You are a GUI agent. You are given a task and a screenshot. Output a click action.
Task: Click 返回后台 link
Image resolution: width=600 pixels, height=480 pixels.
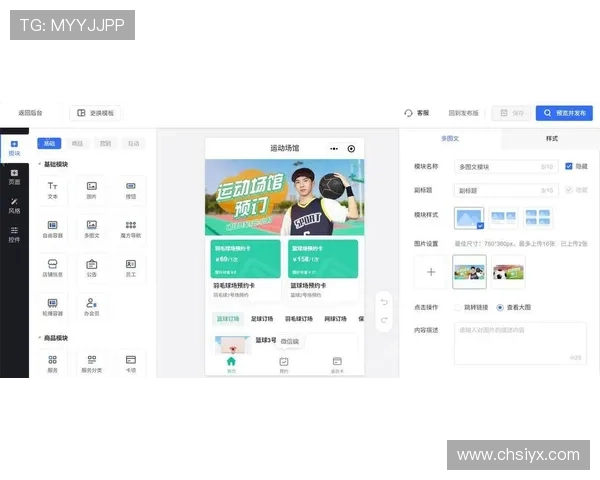(x=30, y=113)
